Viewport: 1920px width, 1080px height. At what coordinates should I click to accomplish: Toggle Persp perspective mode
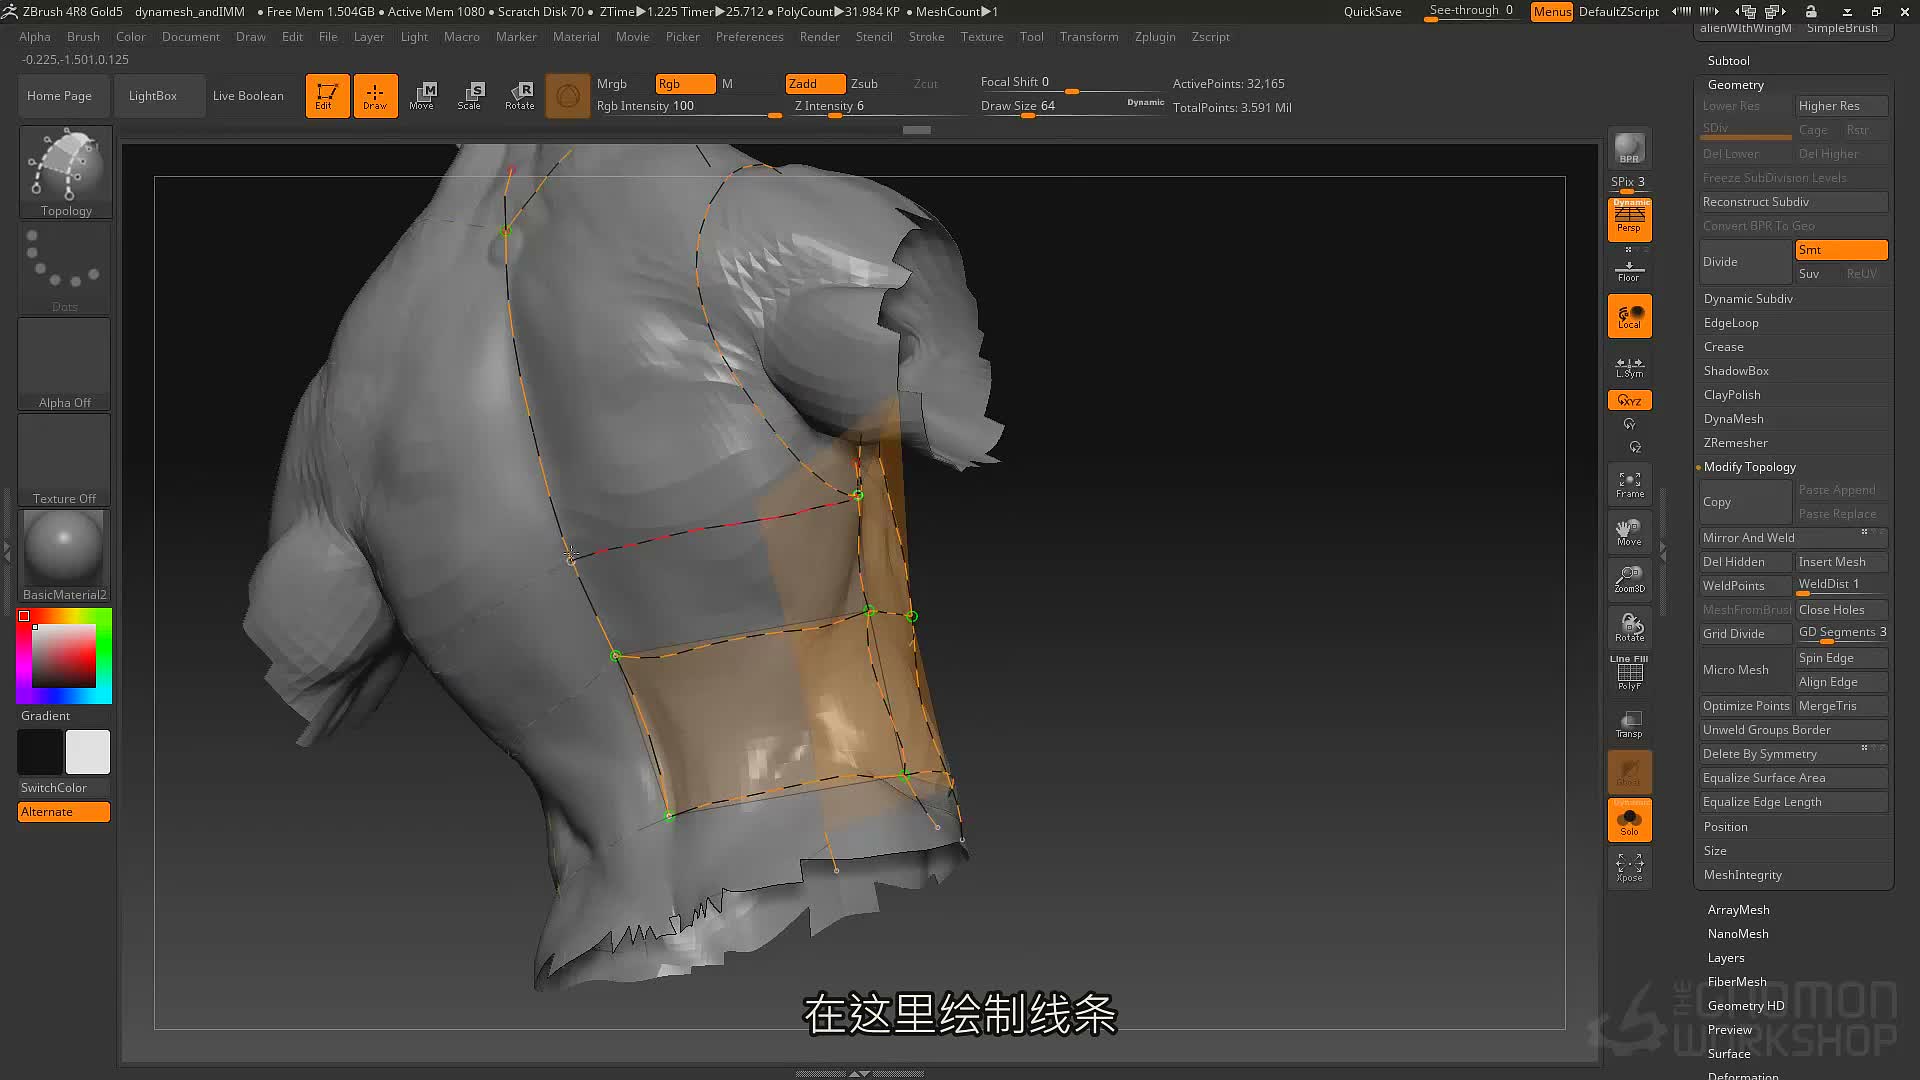pyautogui.click(x=1629, y=219)
